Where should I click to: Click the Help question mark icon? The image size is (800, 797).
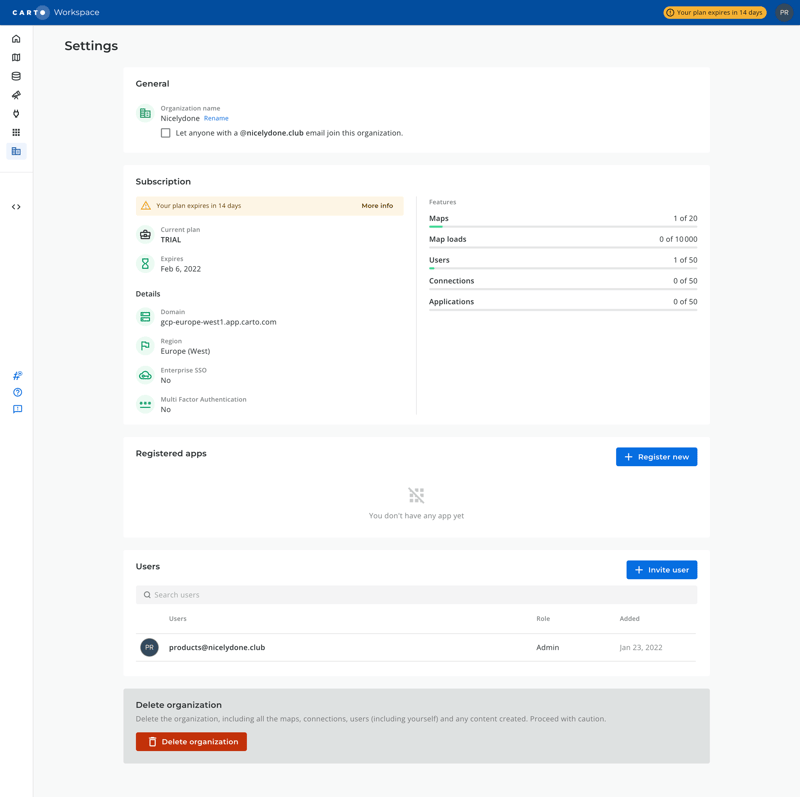(x=16, y=391)
